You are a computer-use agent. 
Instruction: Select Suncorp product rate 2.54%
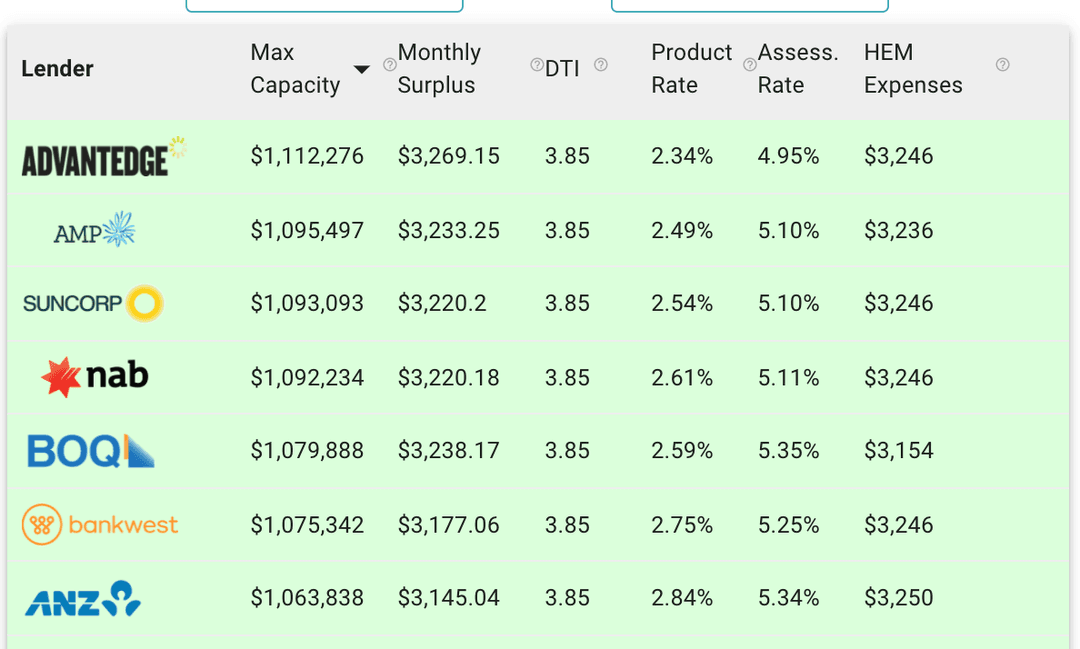(x=682, y=303)
